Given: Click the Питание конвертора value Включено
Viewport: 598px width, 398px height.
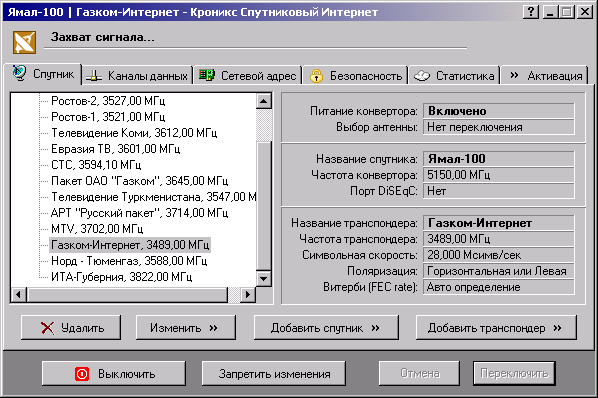Looking at the screenshot, I should point(498,111).
